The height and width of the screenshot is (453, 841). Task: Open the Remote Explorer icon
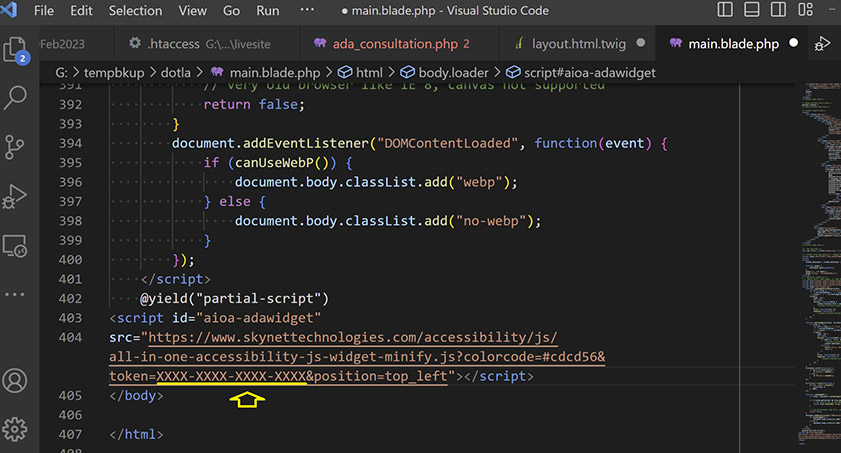coord(15,244)
